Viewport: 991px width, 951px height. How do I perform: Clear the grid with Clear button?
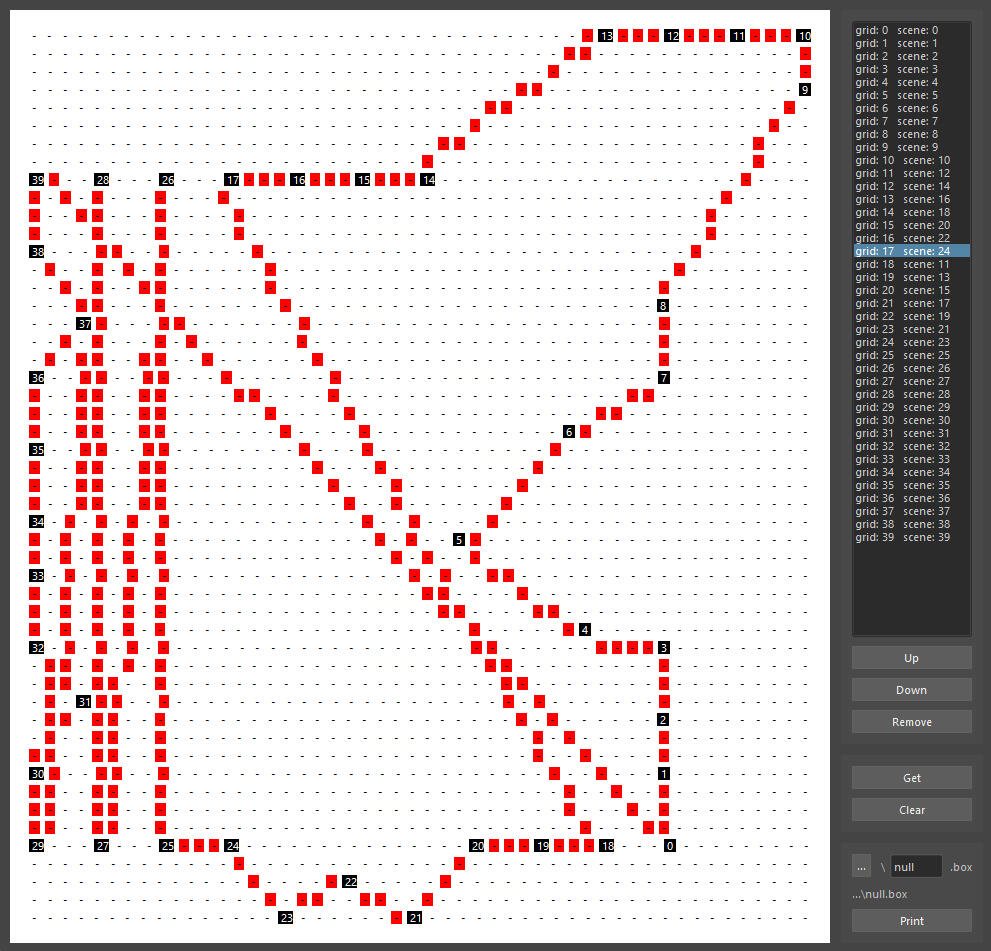[911, 810]
